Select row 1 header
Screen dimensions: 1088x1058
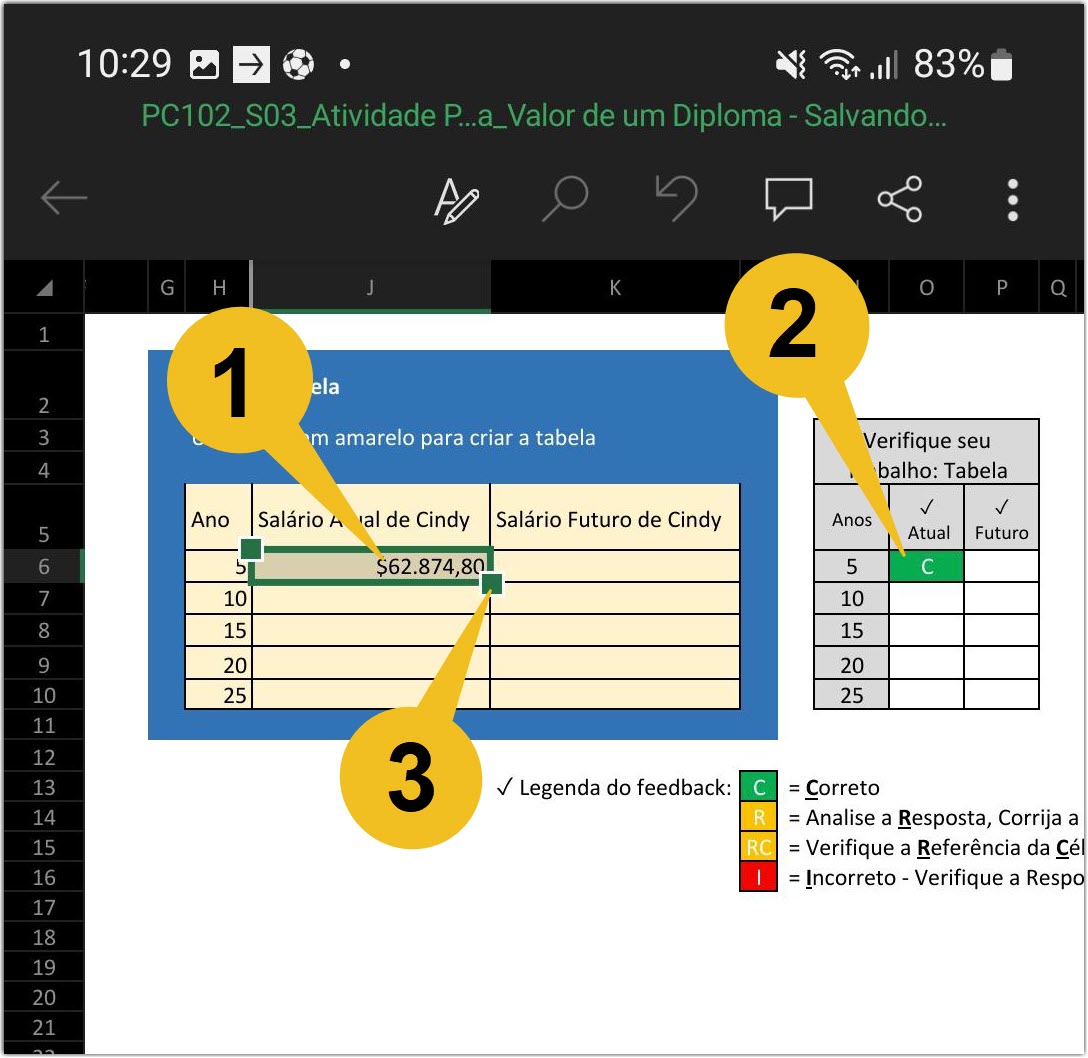pos(44,335)
